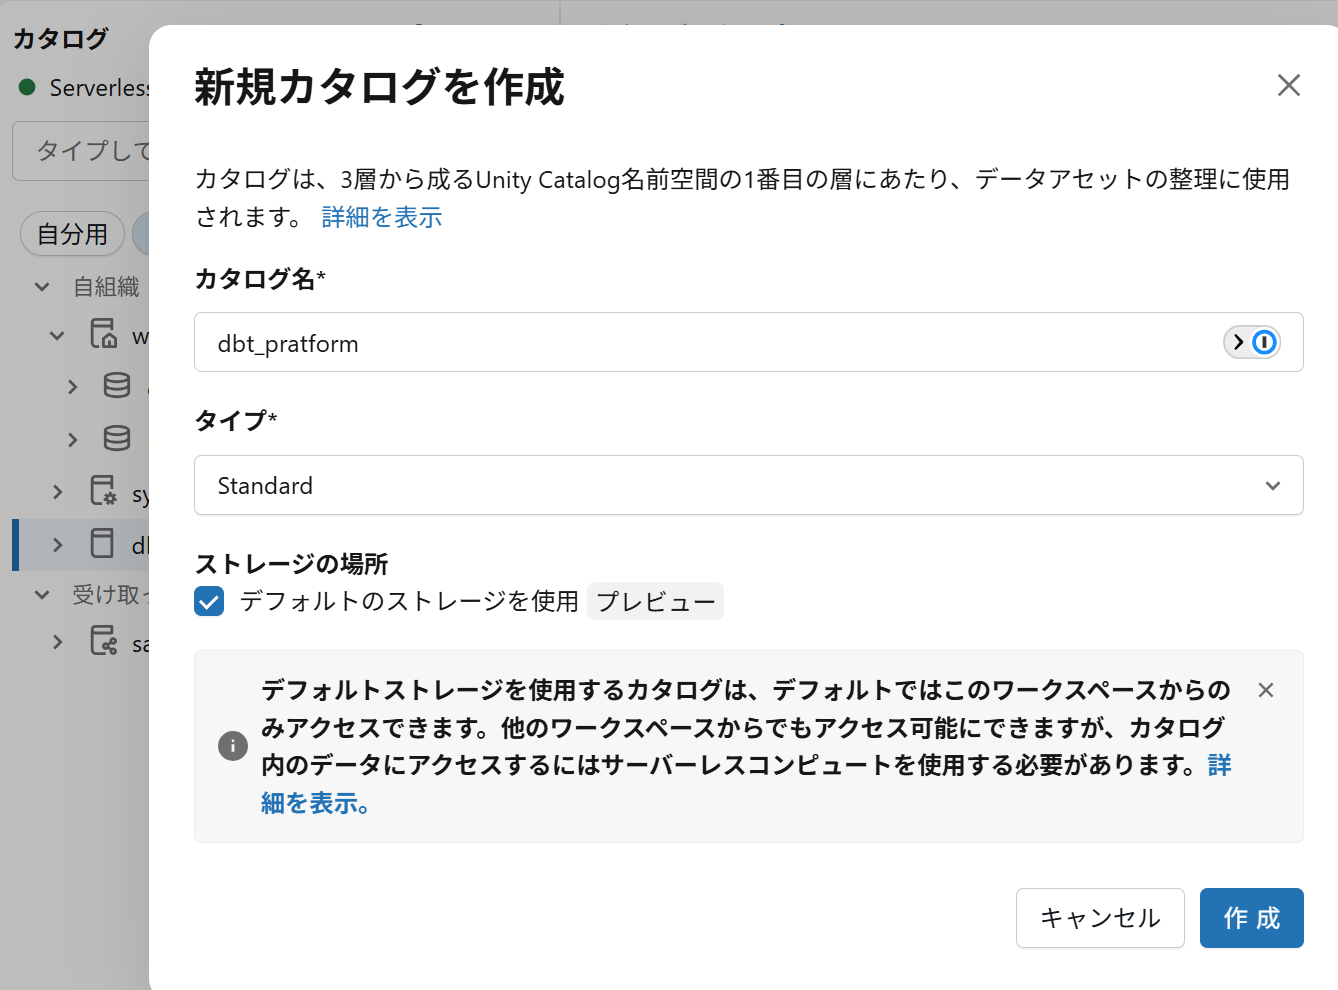Image resolution: width=1338 pixels, height=990 pixels.
Task: Click the workspace catalog icon under 自組織
Action: [x=103, y=333]
